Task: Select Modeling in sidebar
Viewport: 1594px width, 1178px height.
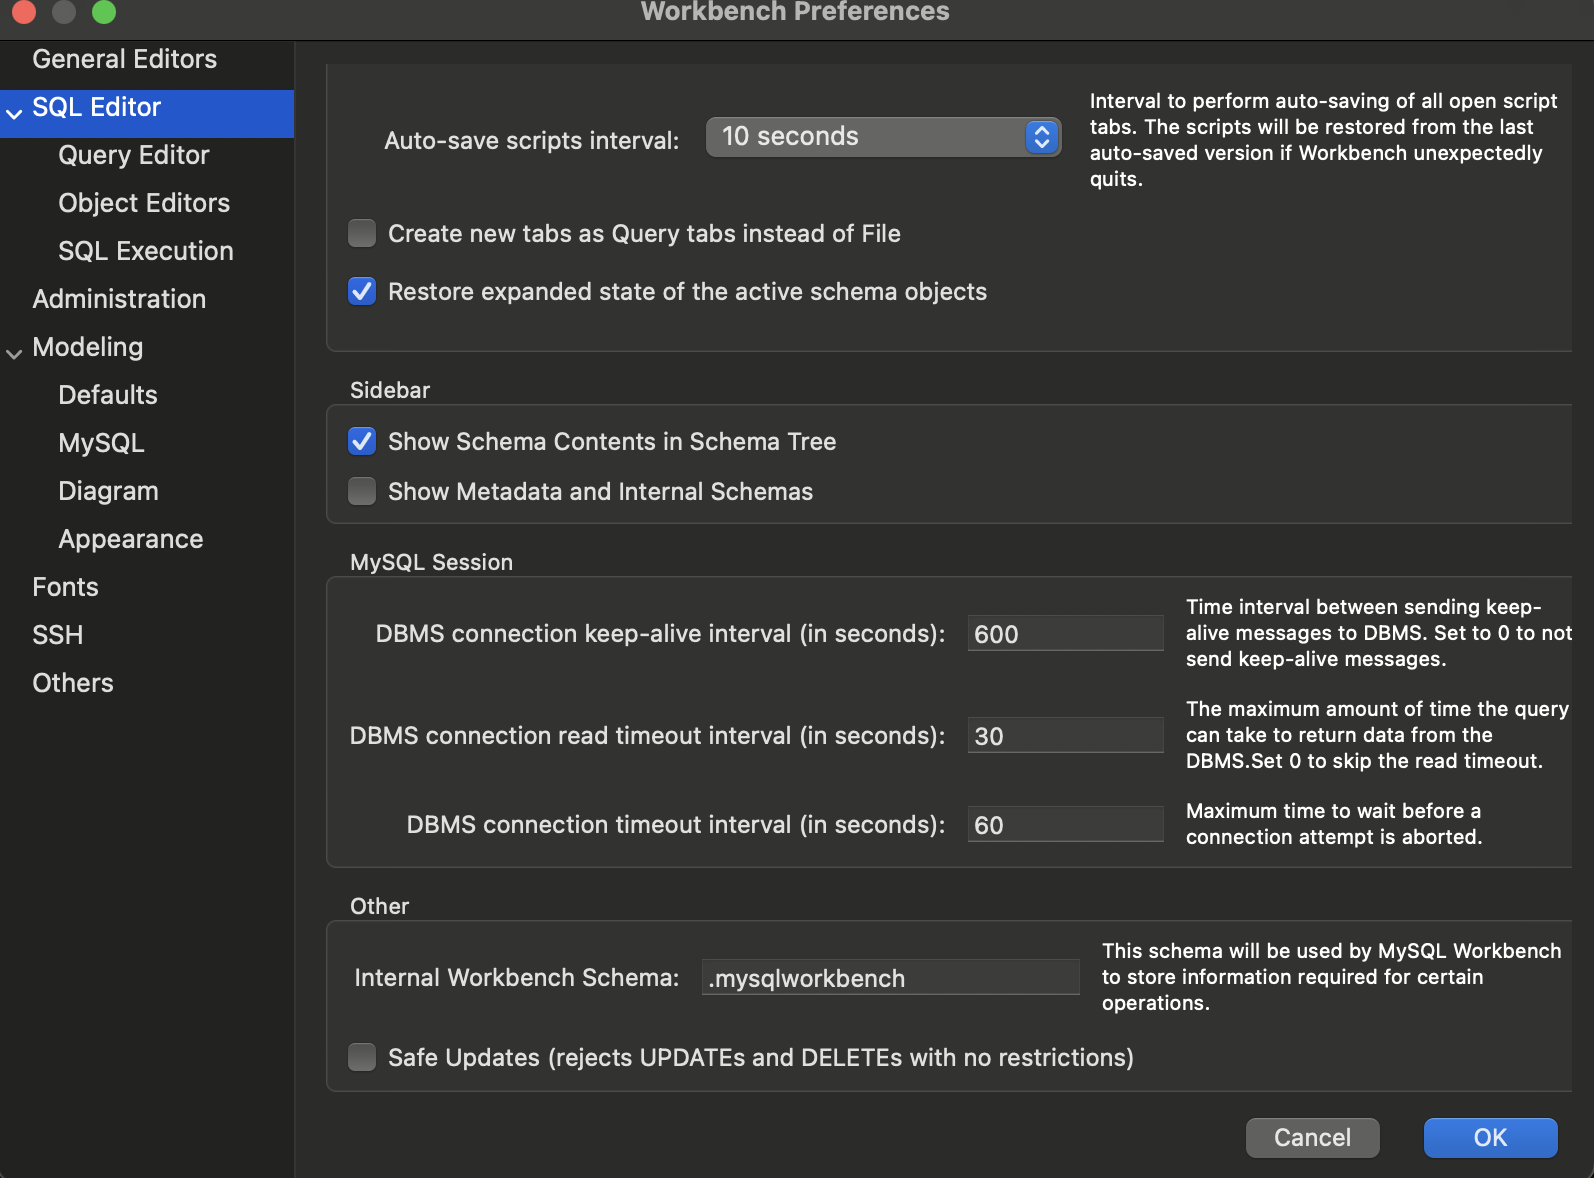Action: (88, 347)
